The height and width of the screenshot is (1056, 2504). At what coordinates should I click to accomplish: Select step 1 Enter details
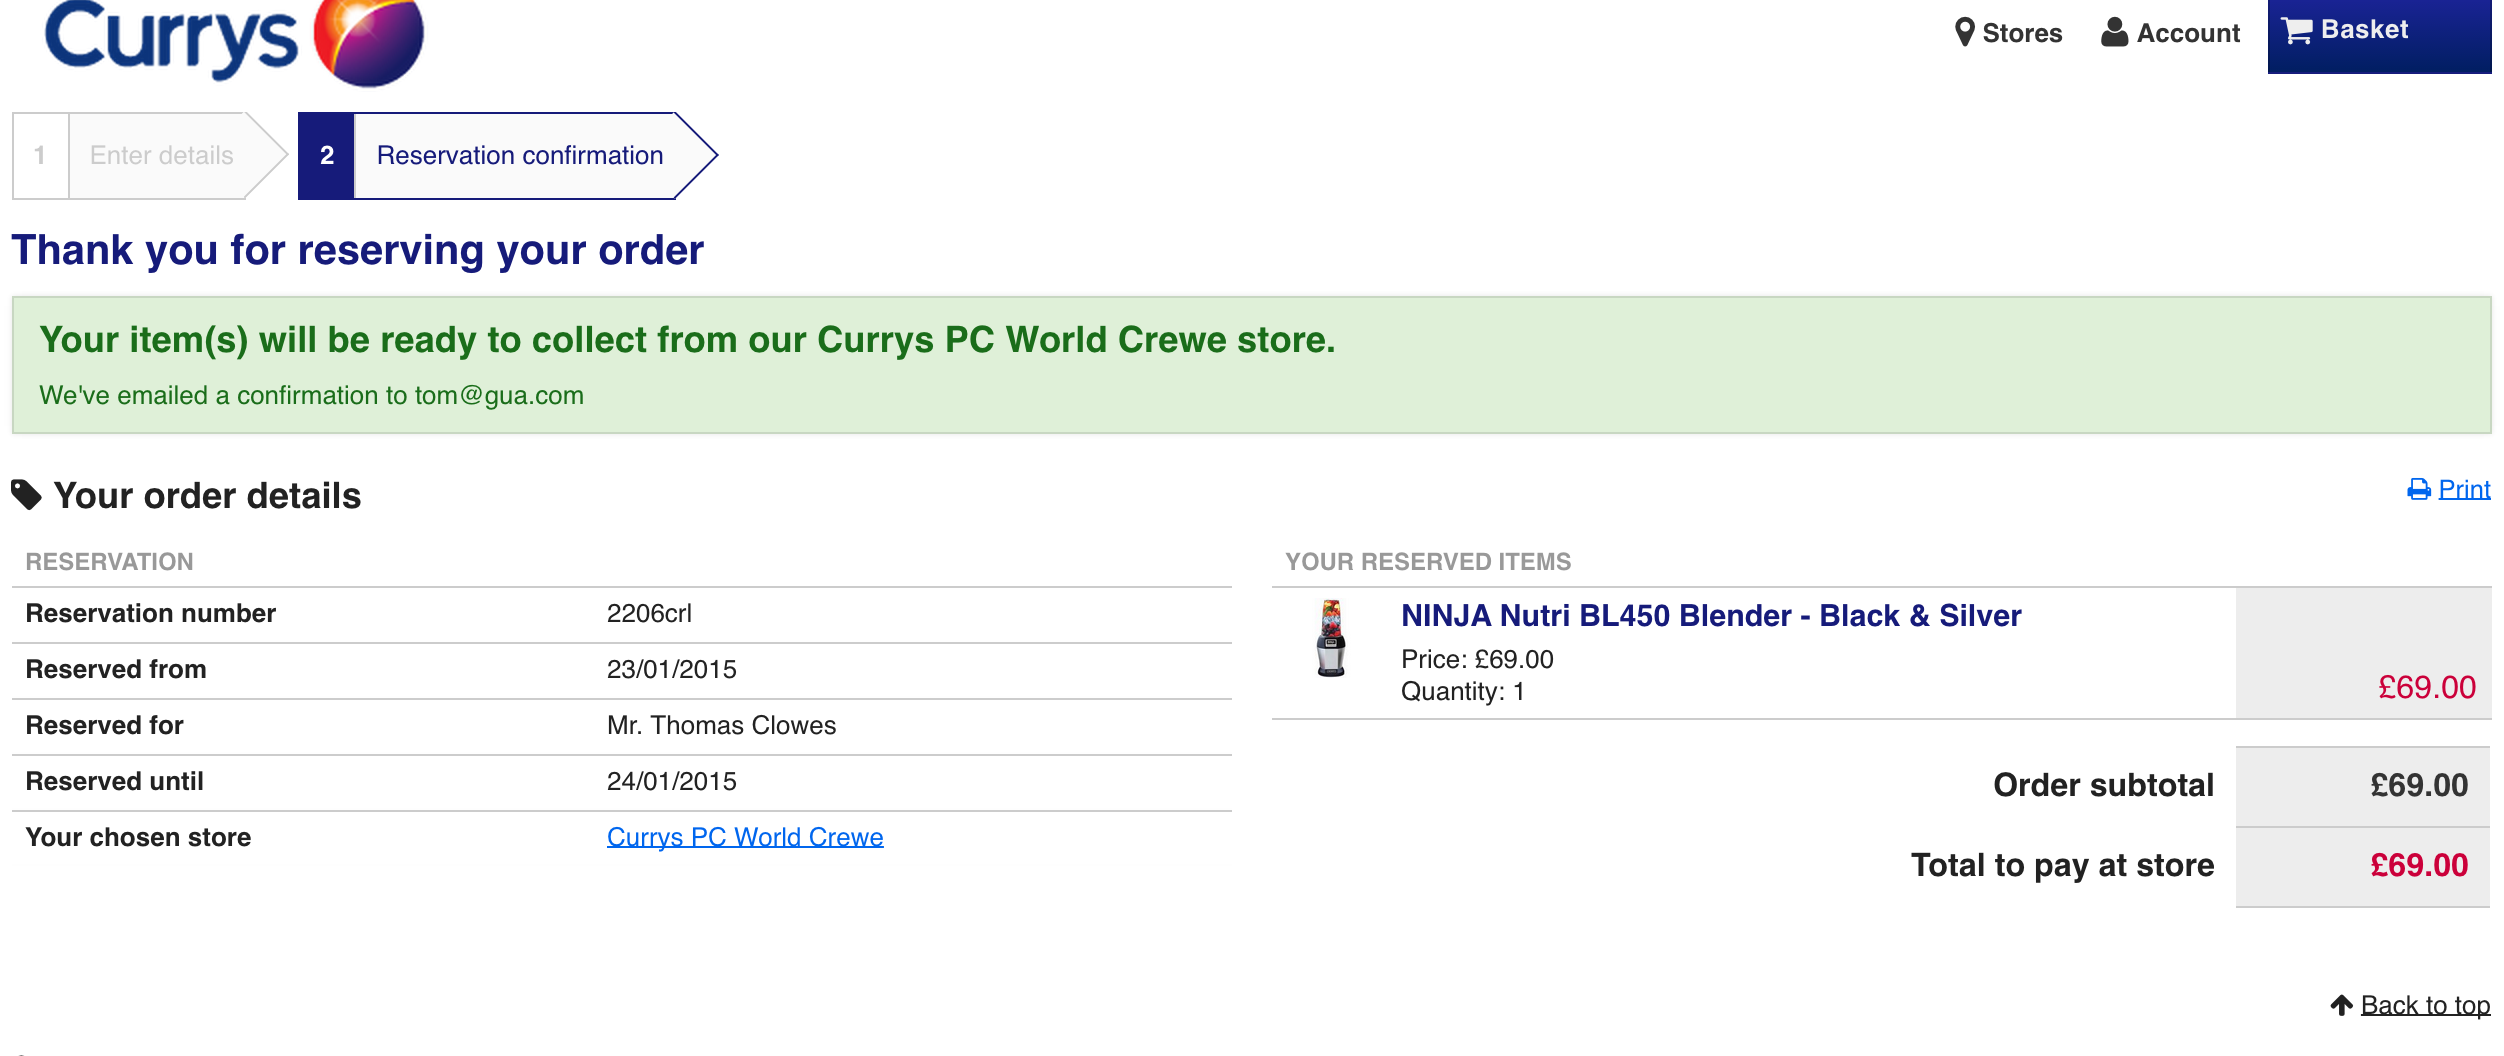click(150, 155)
